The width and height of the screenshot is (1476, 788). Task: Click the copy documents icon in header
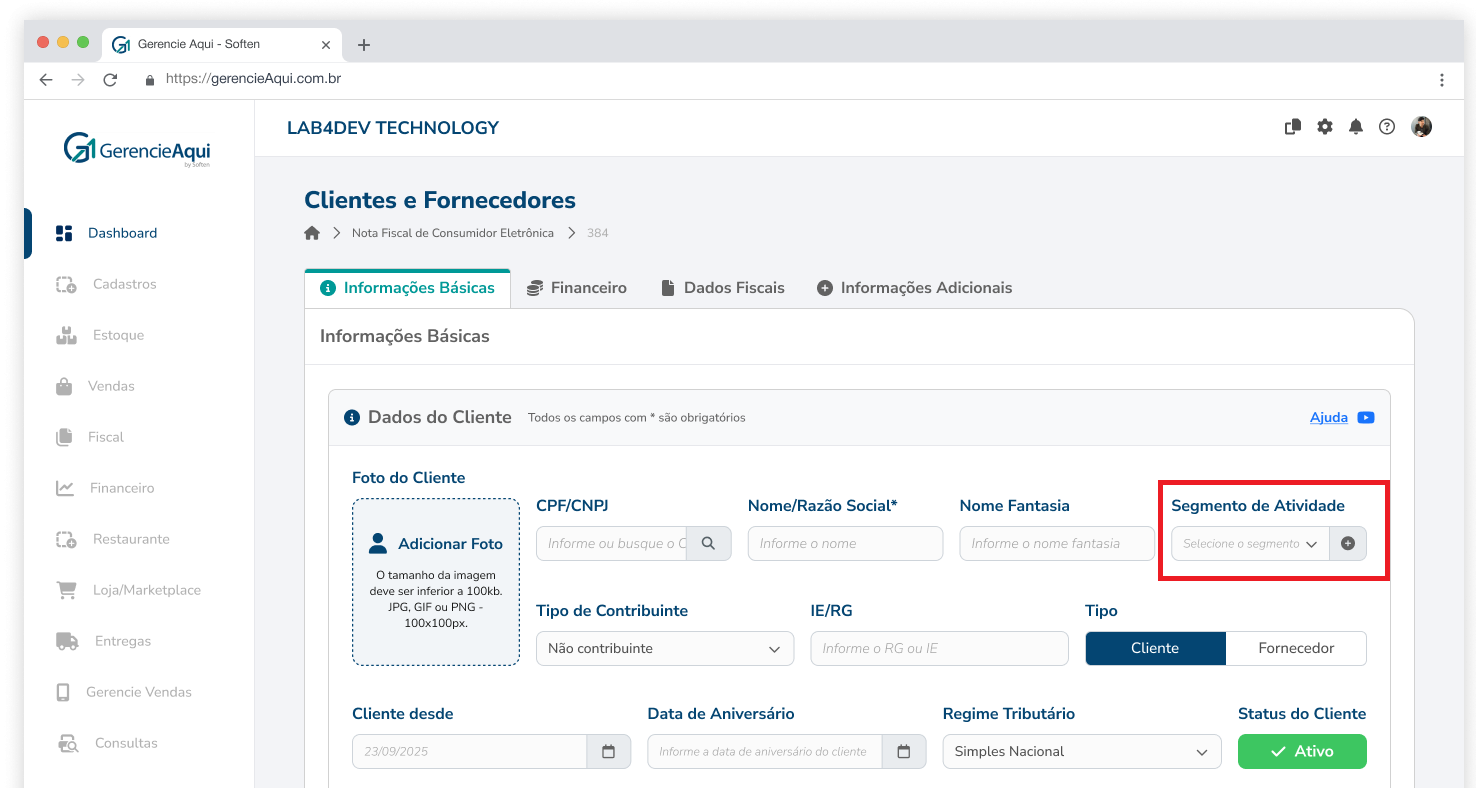pyautogui.click(x=1293, y=127)
